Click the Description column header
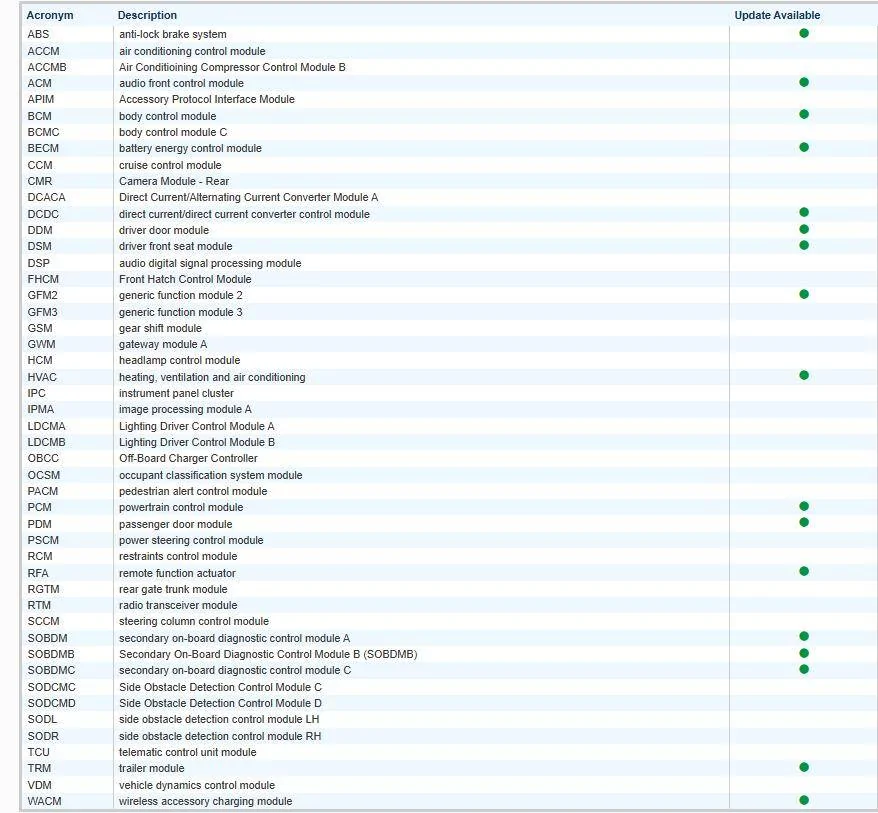 [x=147, y=15]
